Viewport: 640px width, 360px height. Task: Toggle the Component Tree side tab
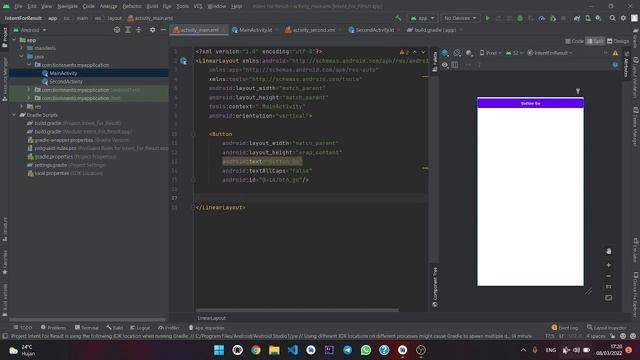click(435, 287)
